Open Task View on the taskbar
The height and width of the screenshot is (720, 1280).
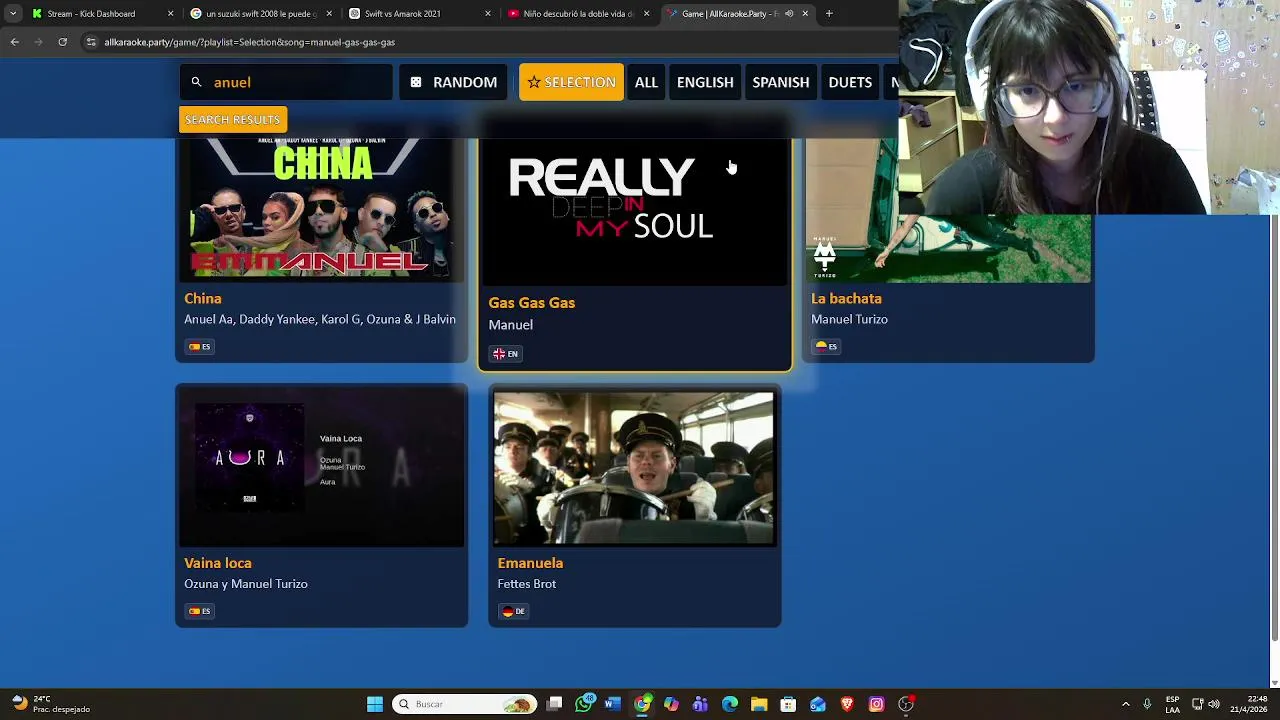pos(555,704)
